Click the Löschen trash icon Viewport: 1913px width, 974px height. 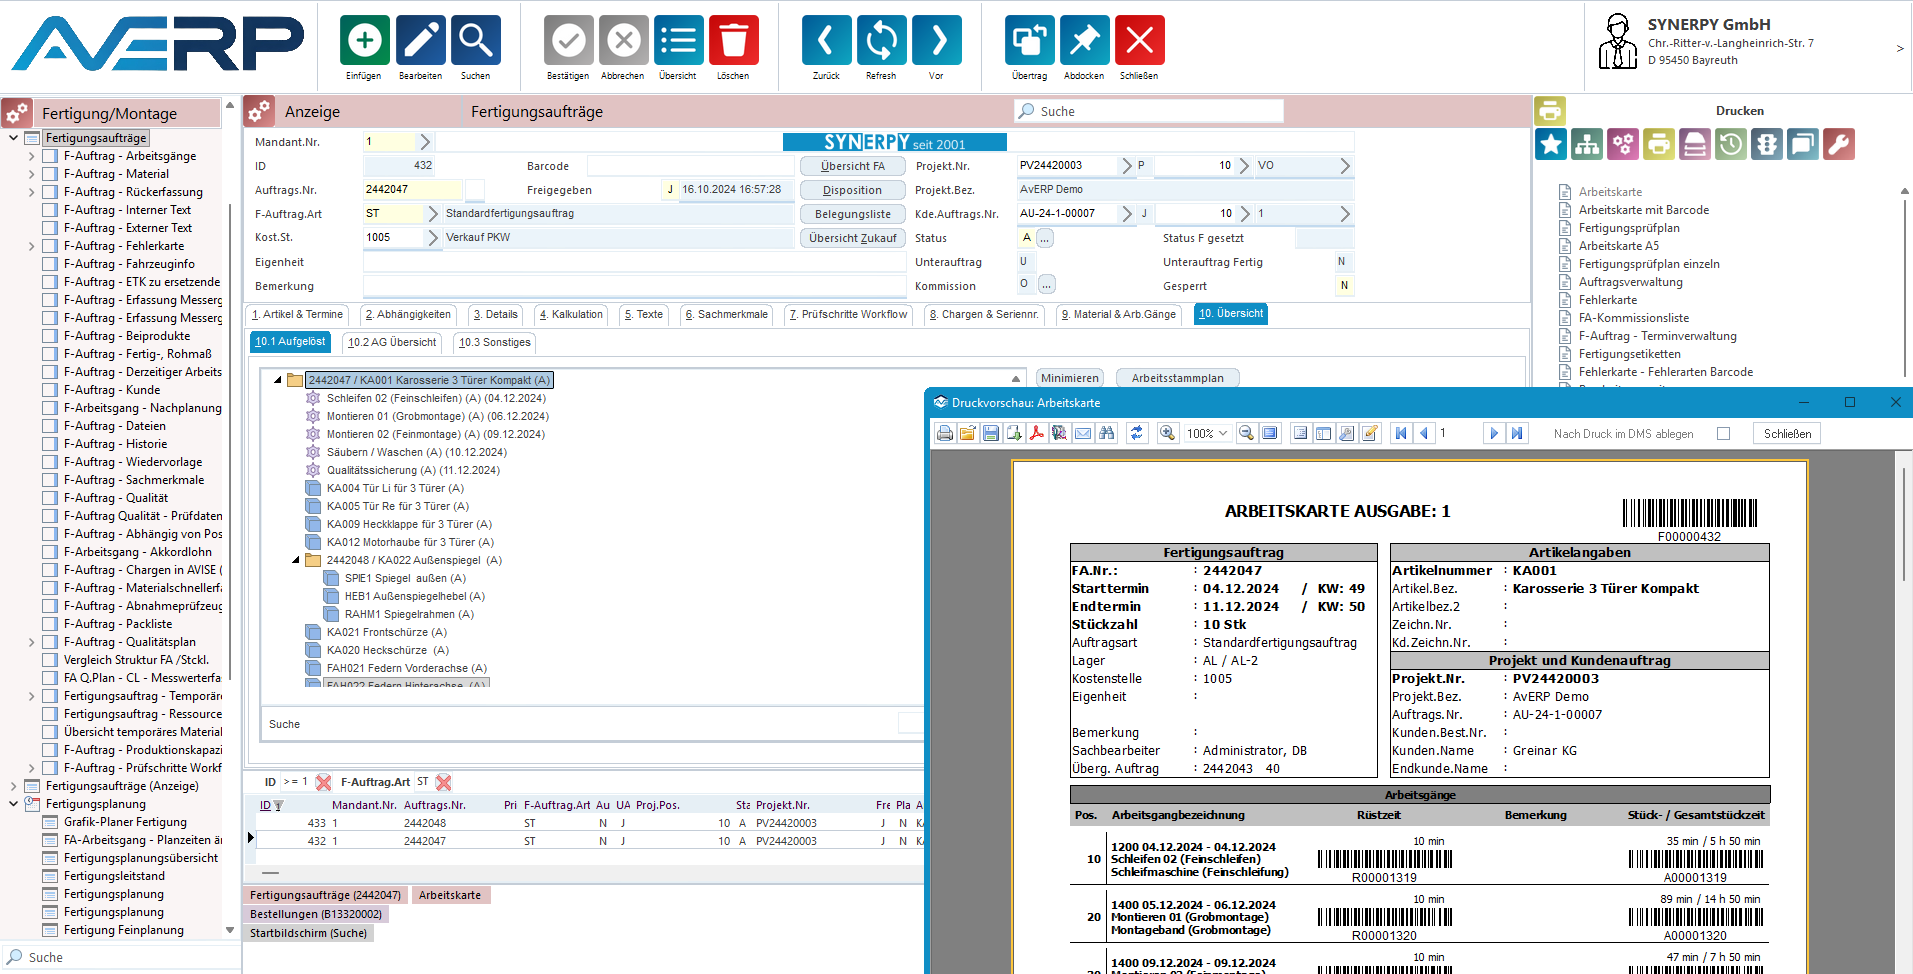pos(733,41)
